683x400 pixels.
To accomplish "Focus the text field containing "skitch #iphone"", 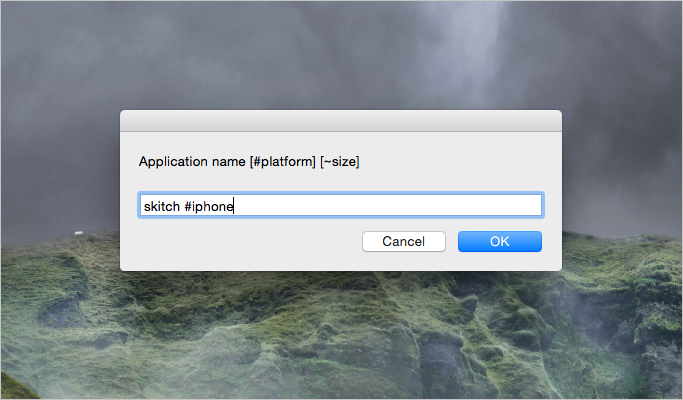I will [x=341, y=205].
